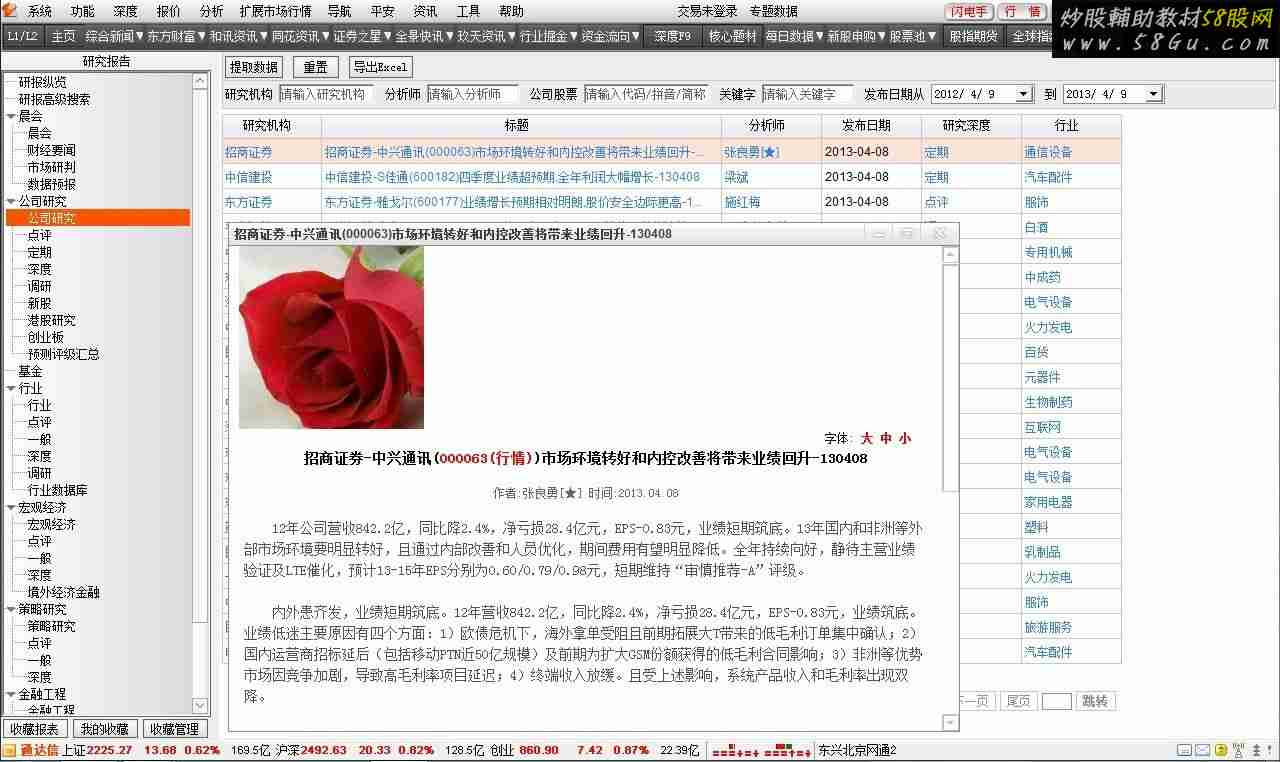Viewport: 1280px width, 762px height.
Task: Click the 行情 button at top right
Action: click(1022, 11)
